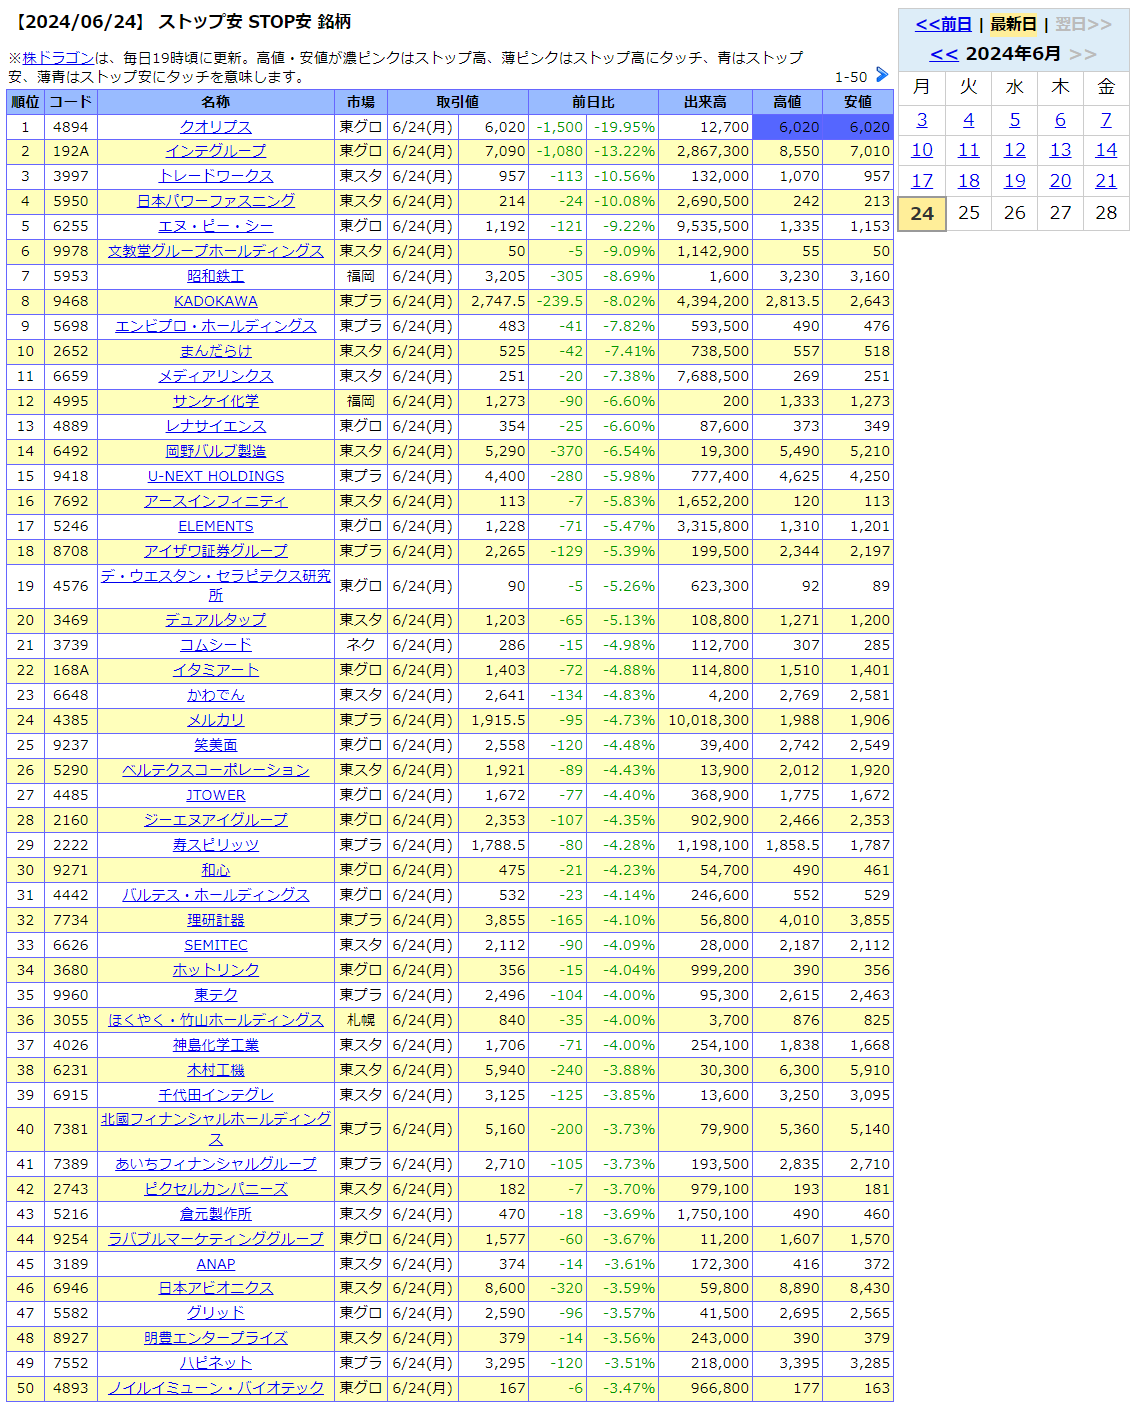The height and width of the screenshot is (1419, 1131).
Task: Open the 昭和鉄工 stock link
Action: tap(216, 276)
